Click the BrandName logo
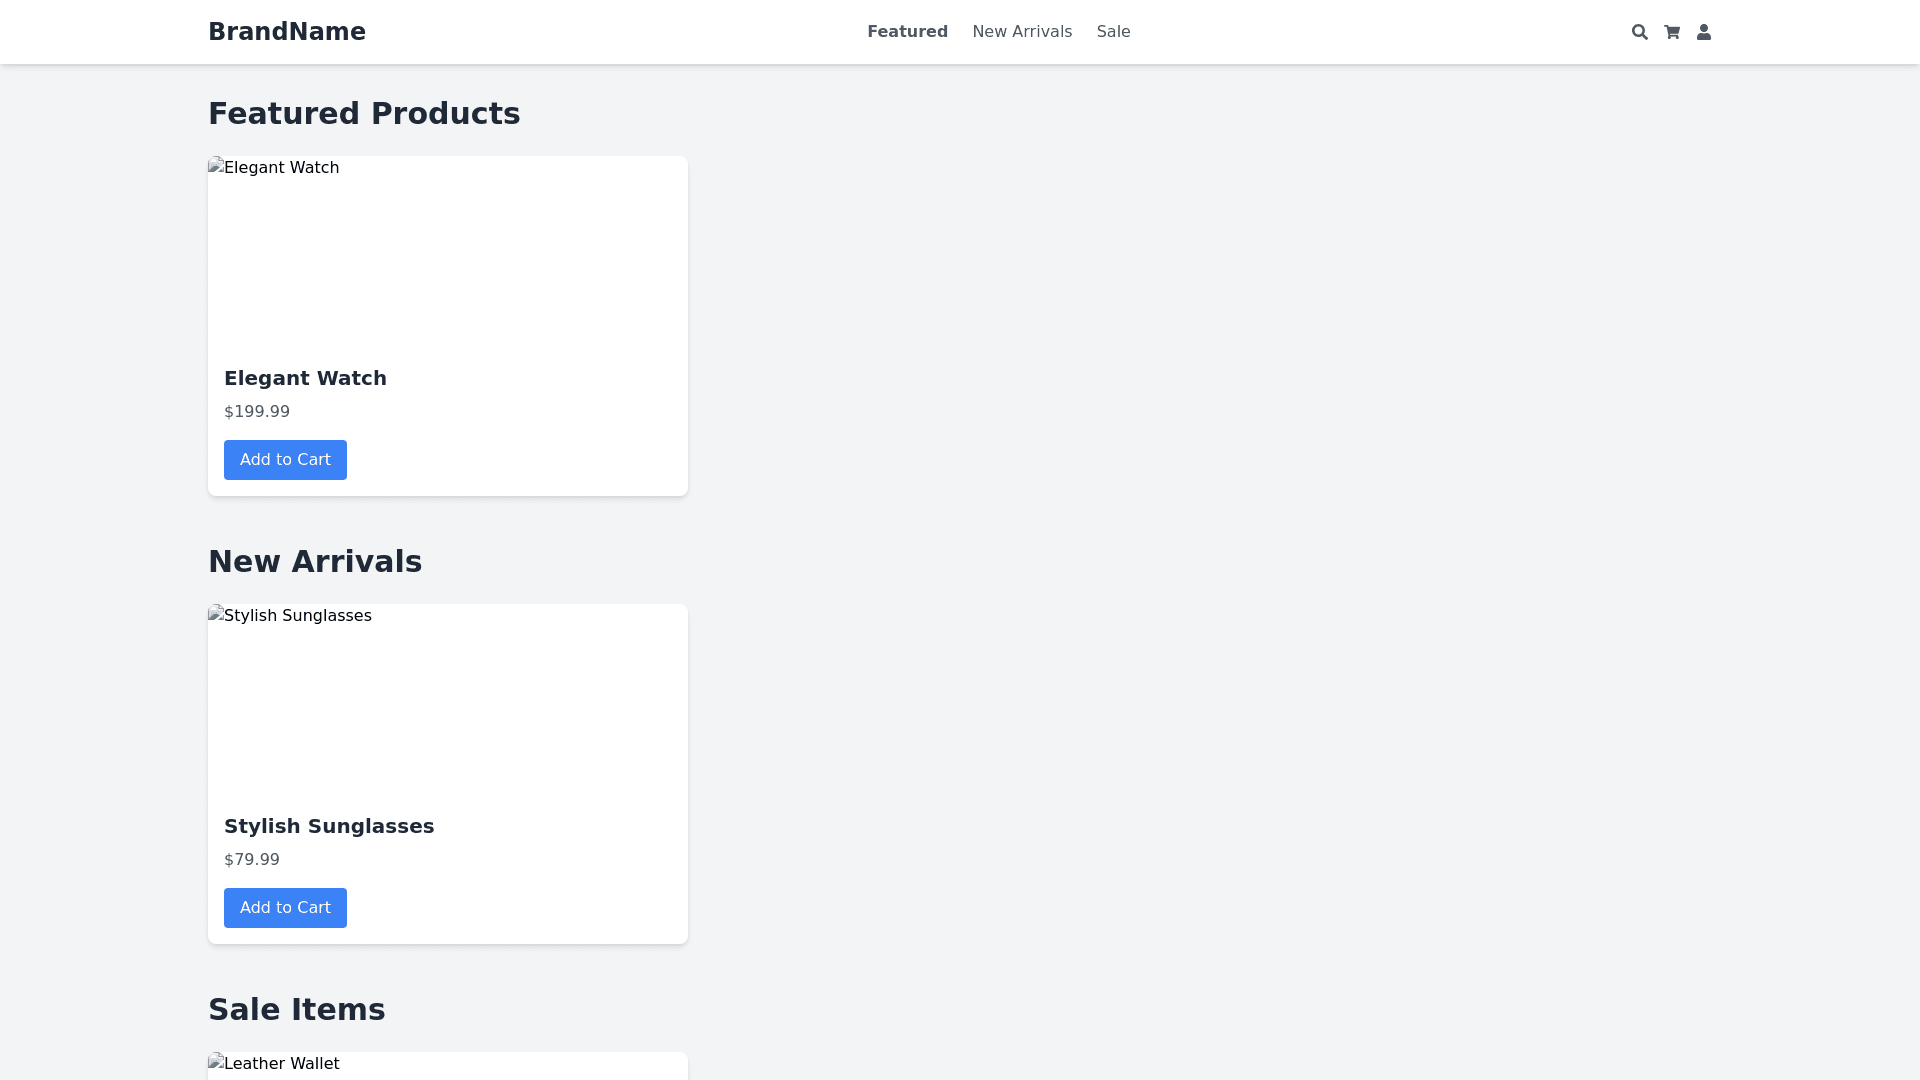The height and width of the screenshot is (1080, 1920). (x=286, y=32)
